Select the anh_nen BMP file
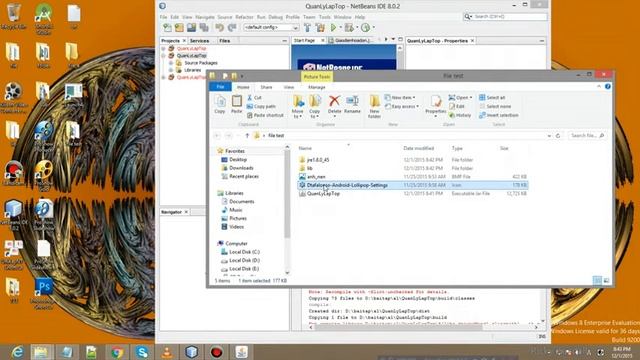 [x=316, y=177]
